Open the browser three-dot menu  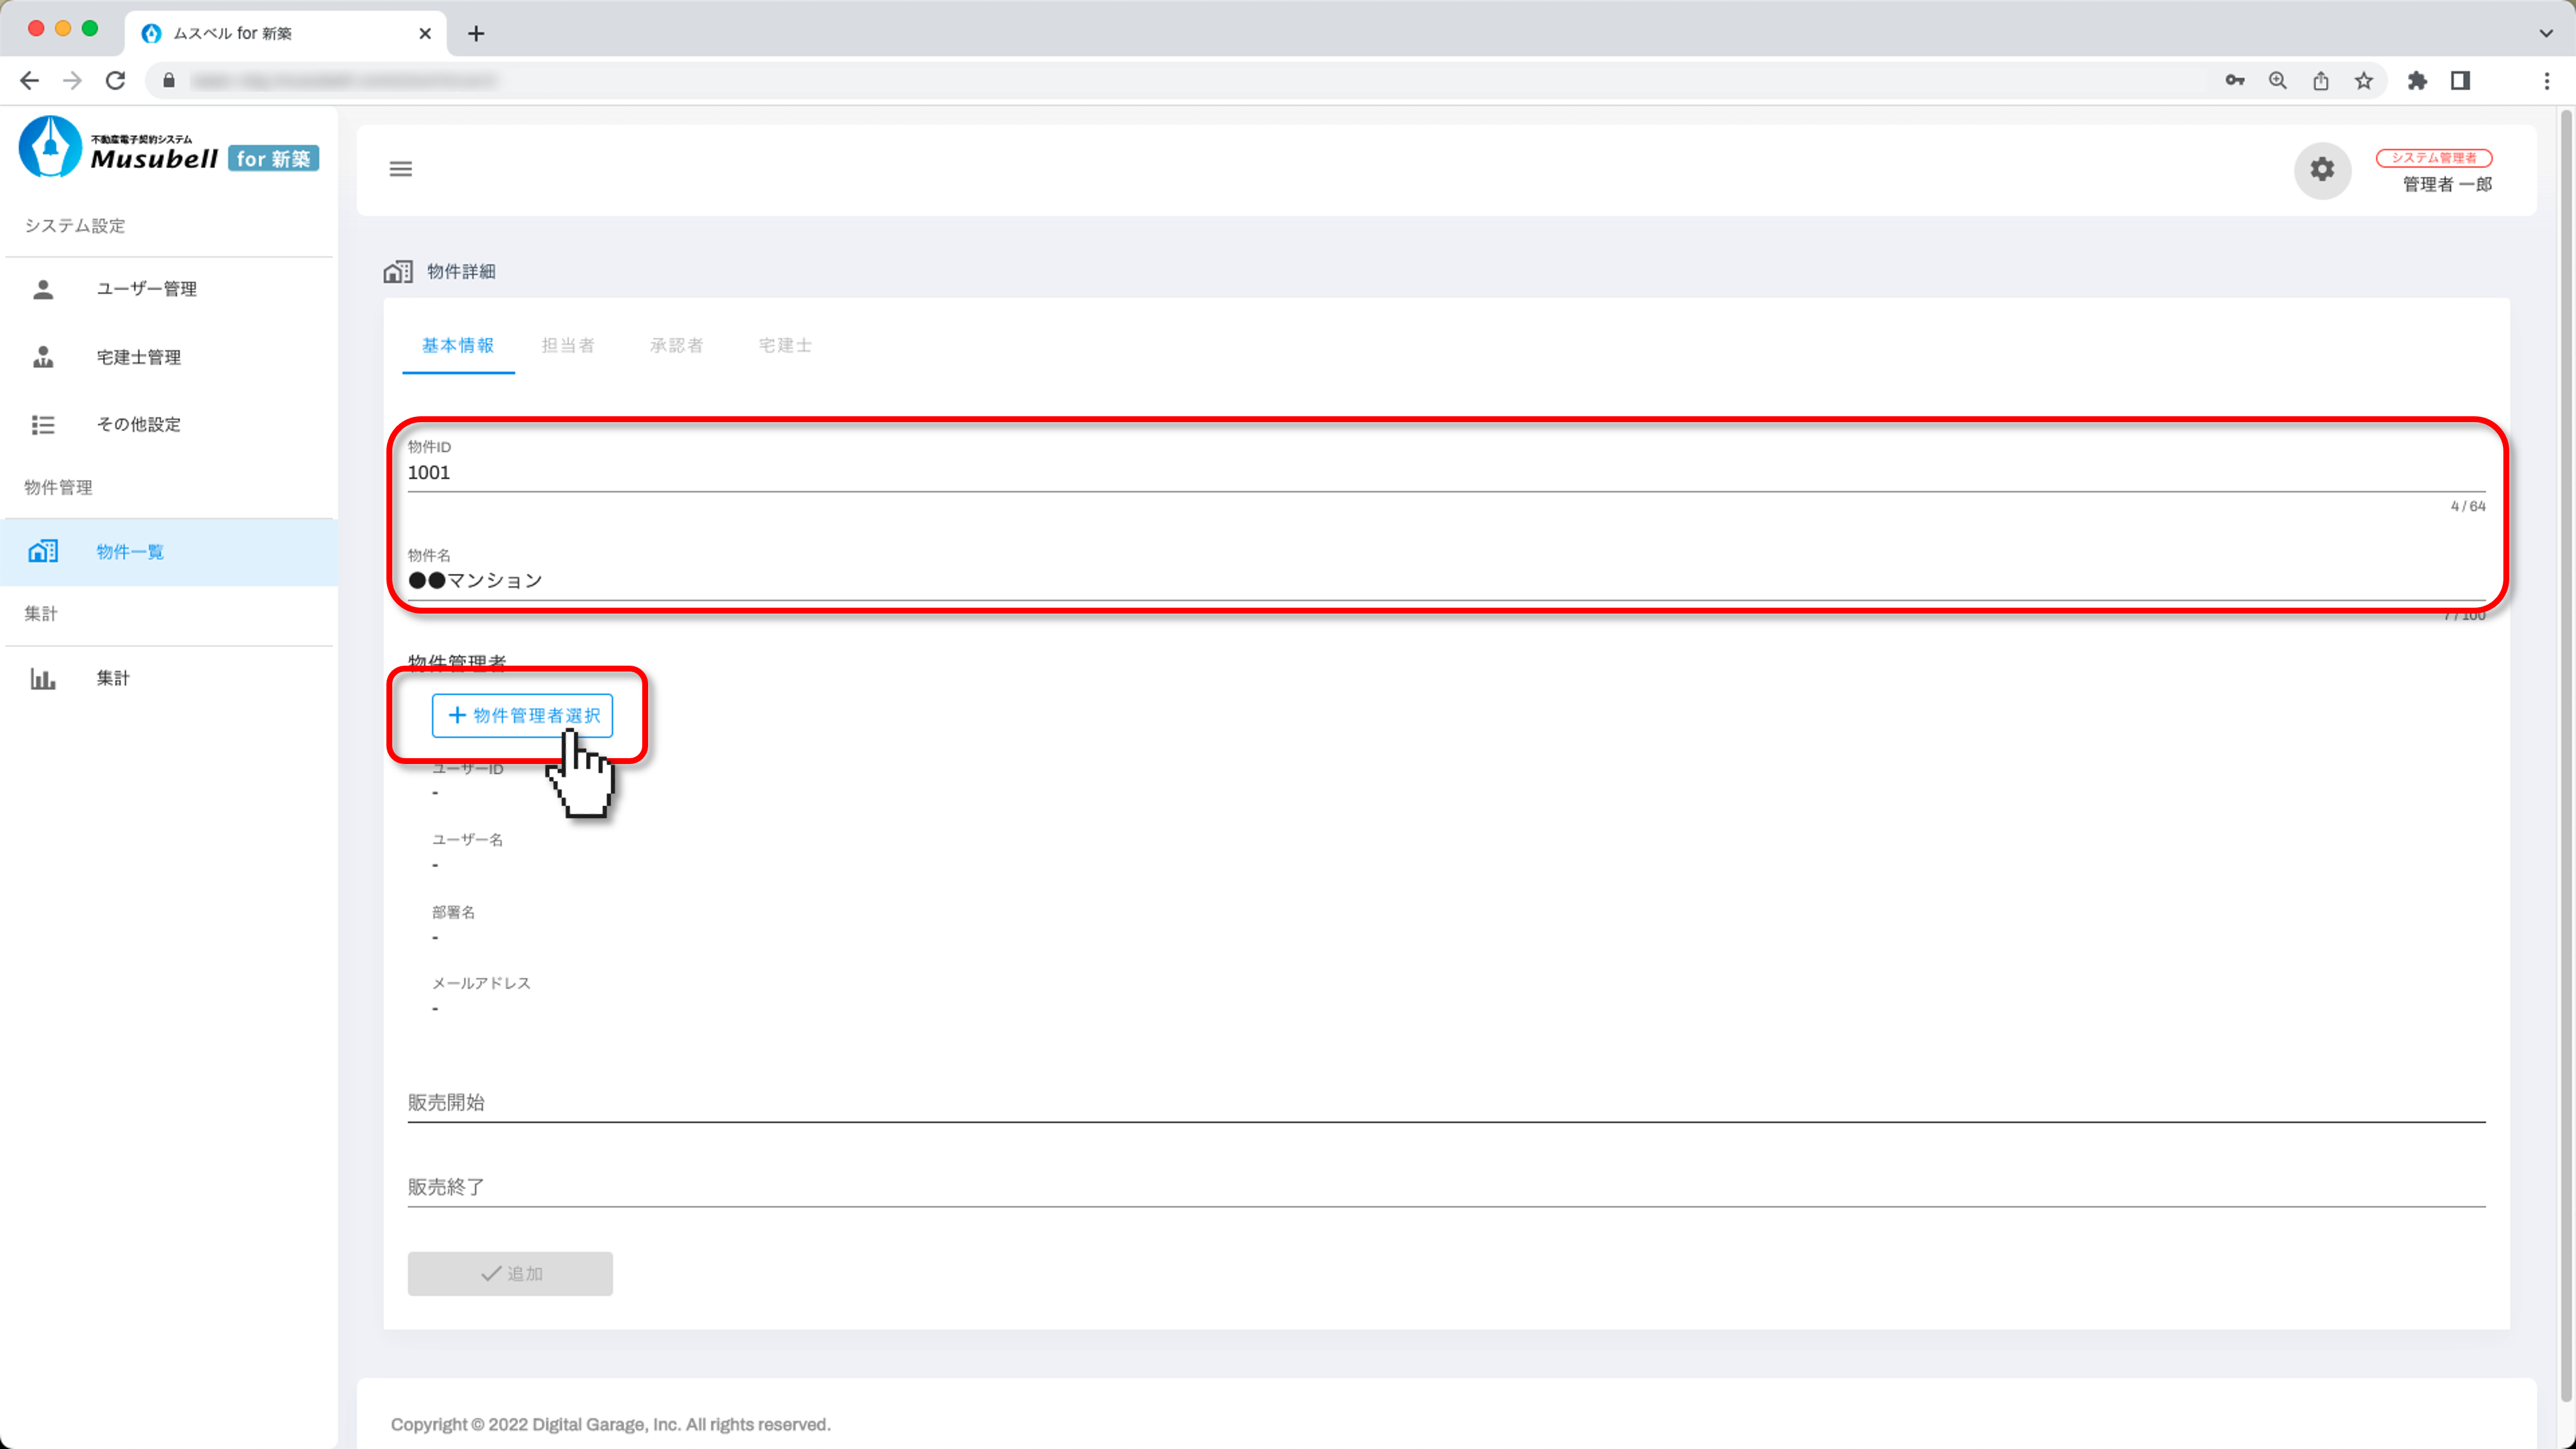2546,81
